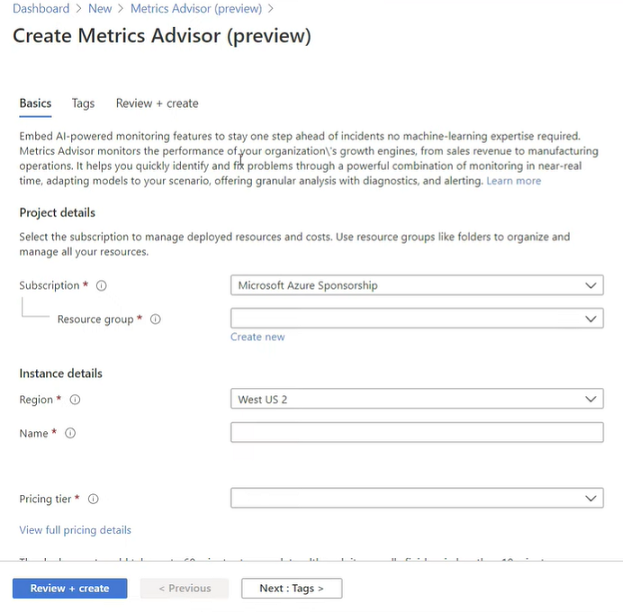Viewport: 623px width, 612px height.
Task: Click the Pricing tier info icon
Action: click(93, 499)
